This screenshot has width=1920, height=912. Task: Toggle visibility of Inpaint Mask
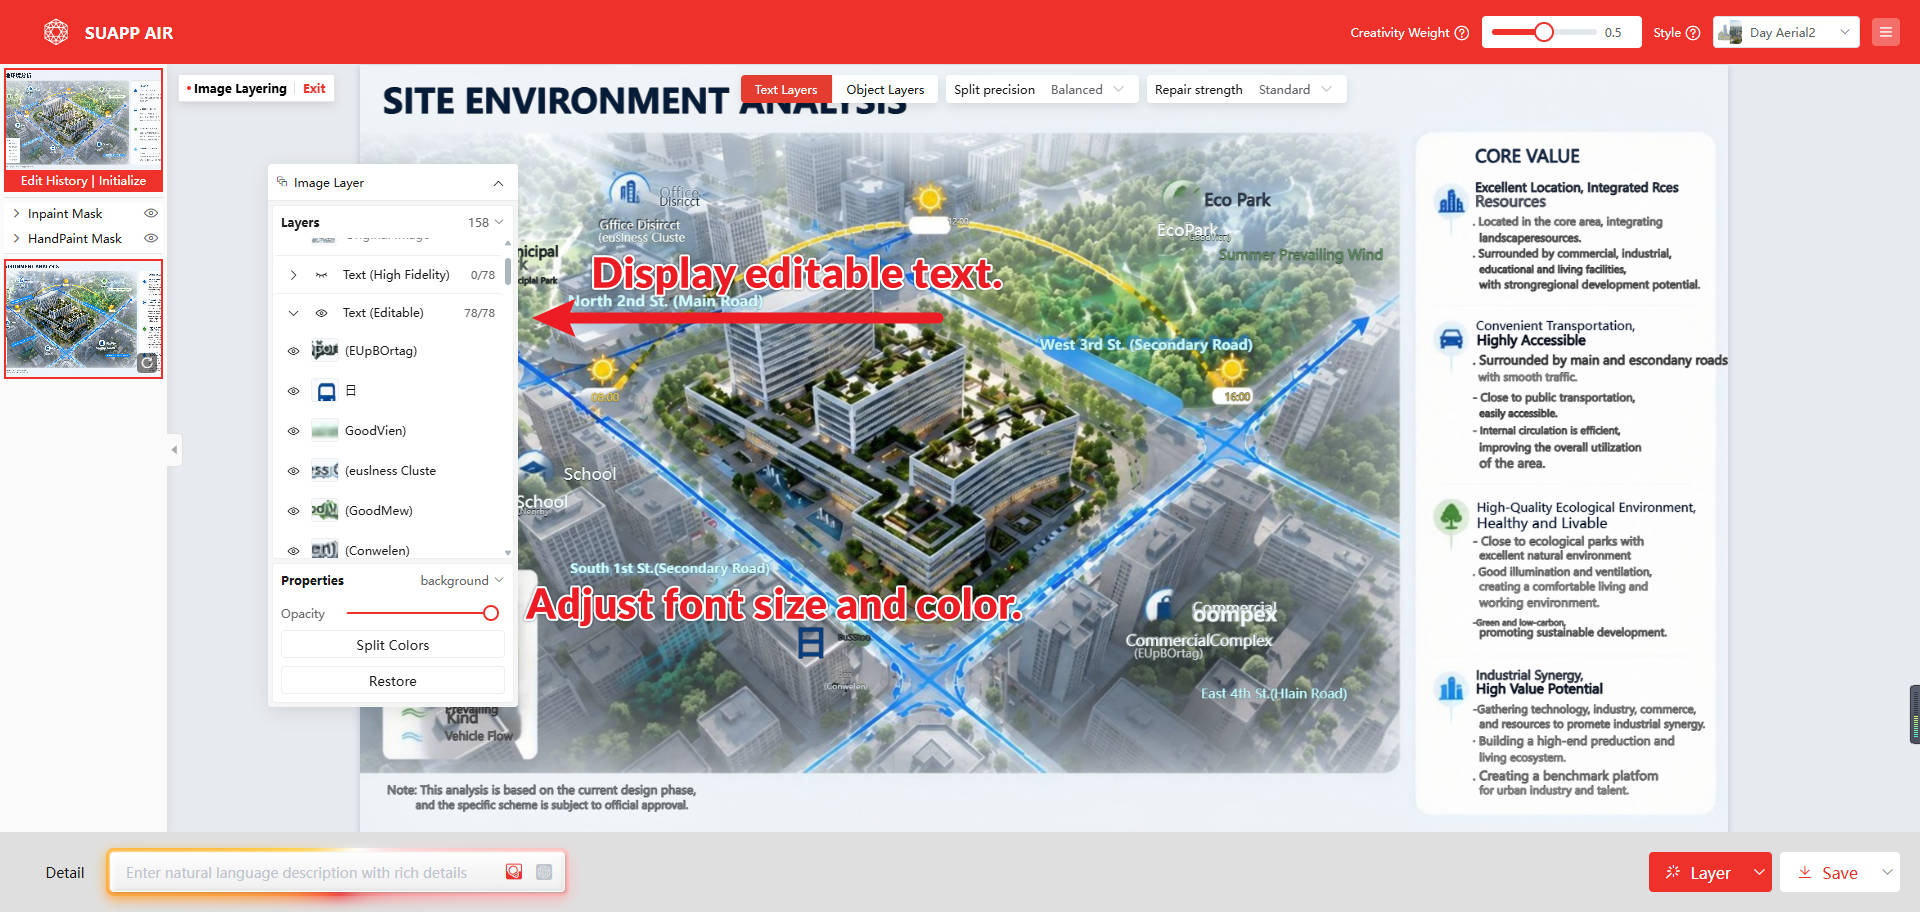(x=151, y=213)
